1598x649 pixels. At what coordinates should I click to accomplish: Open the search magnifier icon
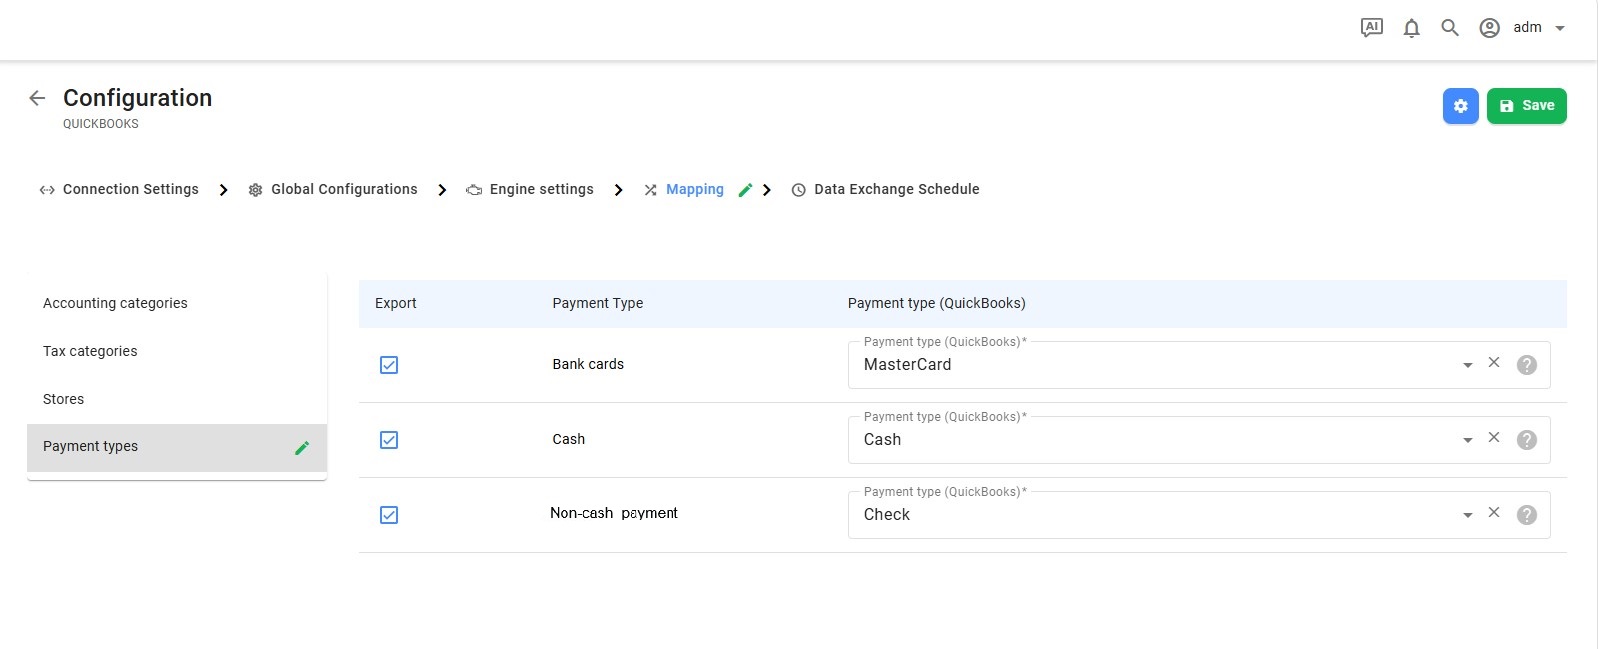[x=1450, y=28]
